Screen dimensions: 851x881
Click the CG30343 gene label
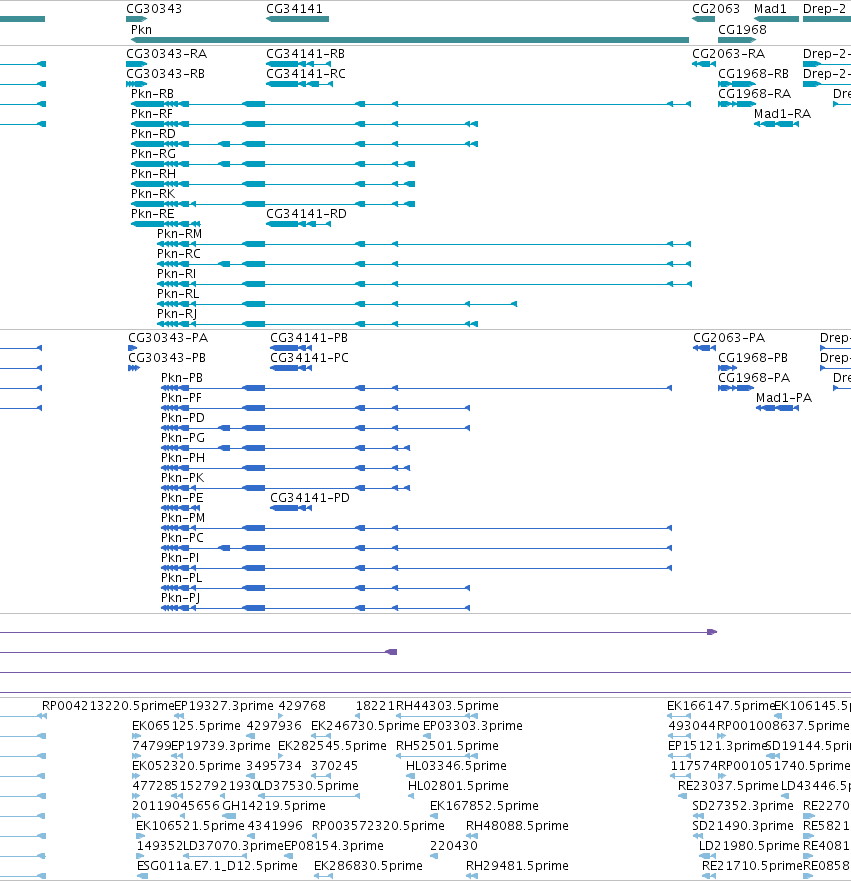point(154,9)
